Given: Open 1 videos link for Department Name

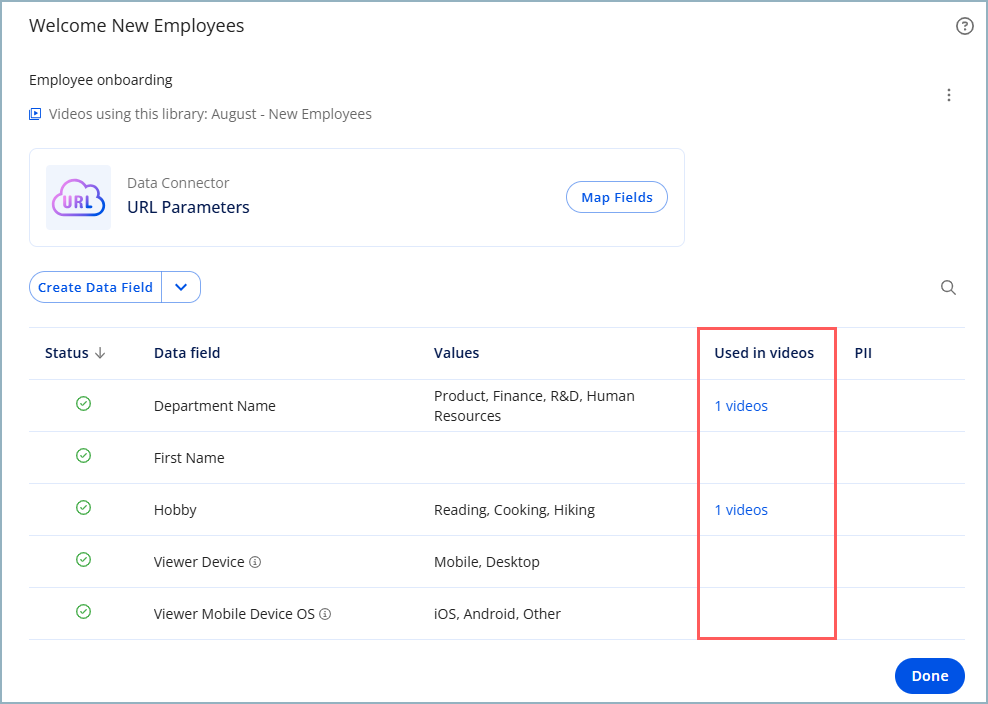Looking at the screenshot, I should (x=741, y=406).
